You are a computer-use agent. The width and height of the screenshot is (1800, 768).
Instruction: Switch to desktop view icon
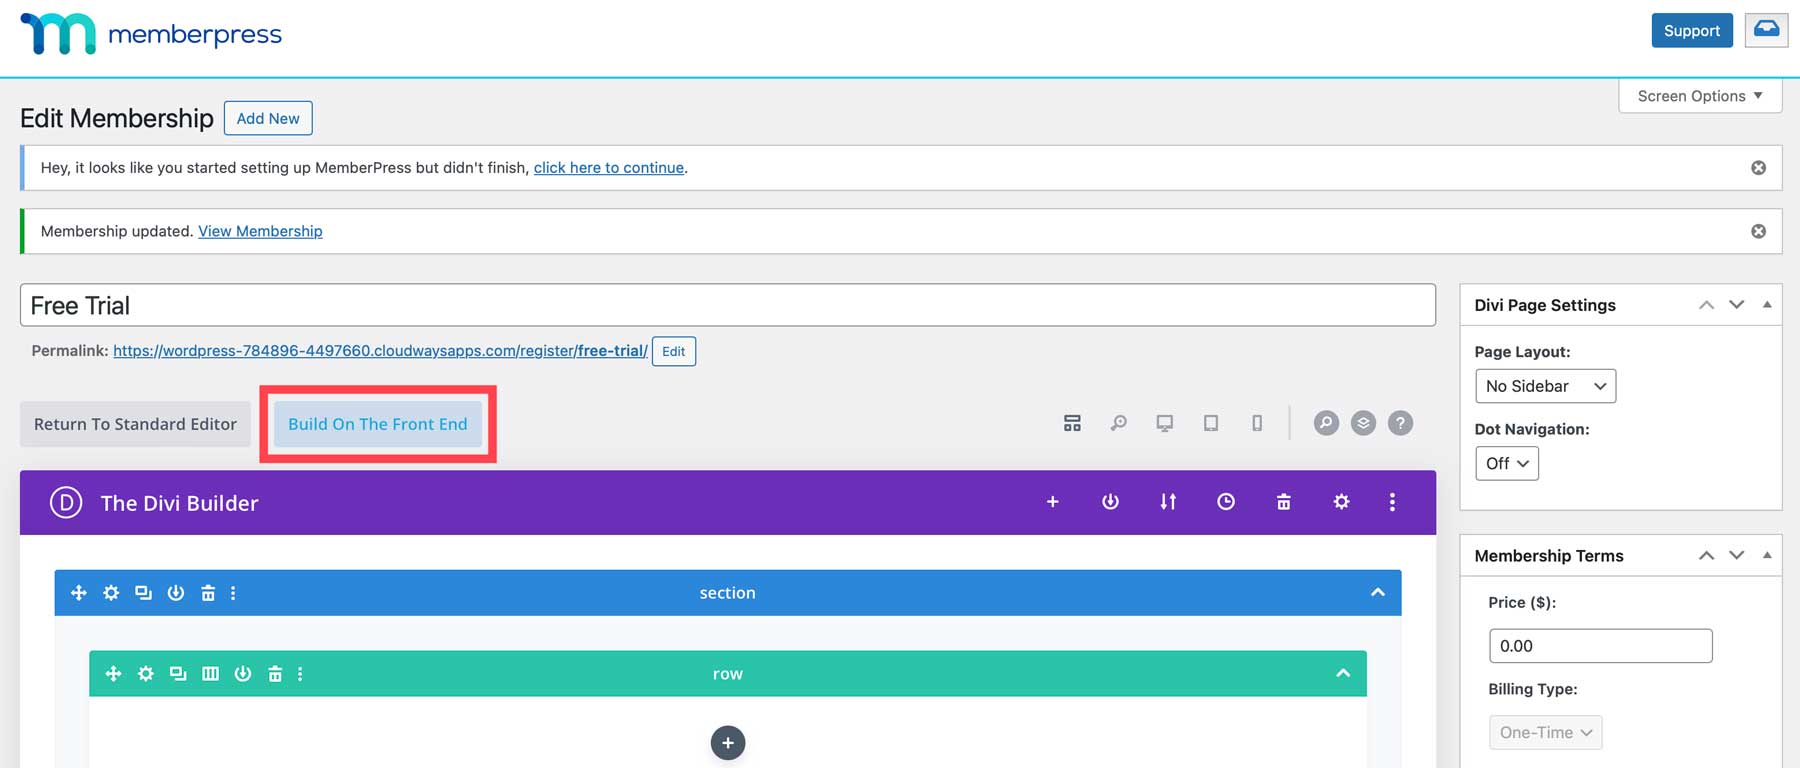pos(1164,423)
